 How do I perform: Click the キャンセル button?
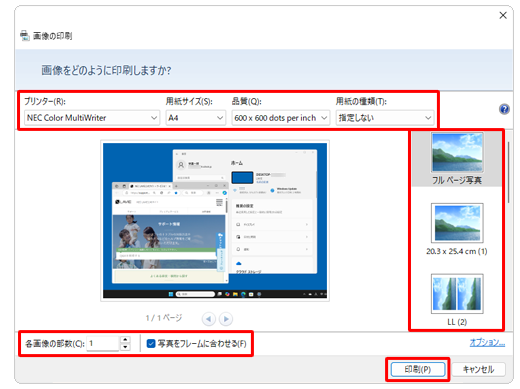pyautogui.click(x=478, y=369)
